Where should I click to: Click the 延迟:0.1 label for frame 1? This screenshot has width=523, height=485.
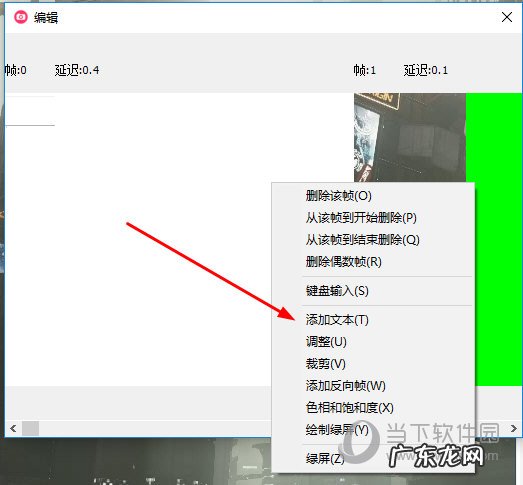point(426,70)
